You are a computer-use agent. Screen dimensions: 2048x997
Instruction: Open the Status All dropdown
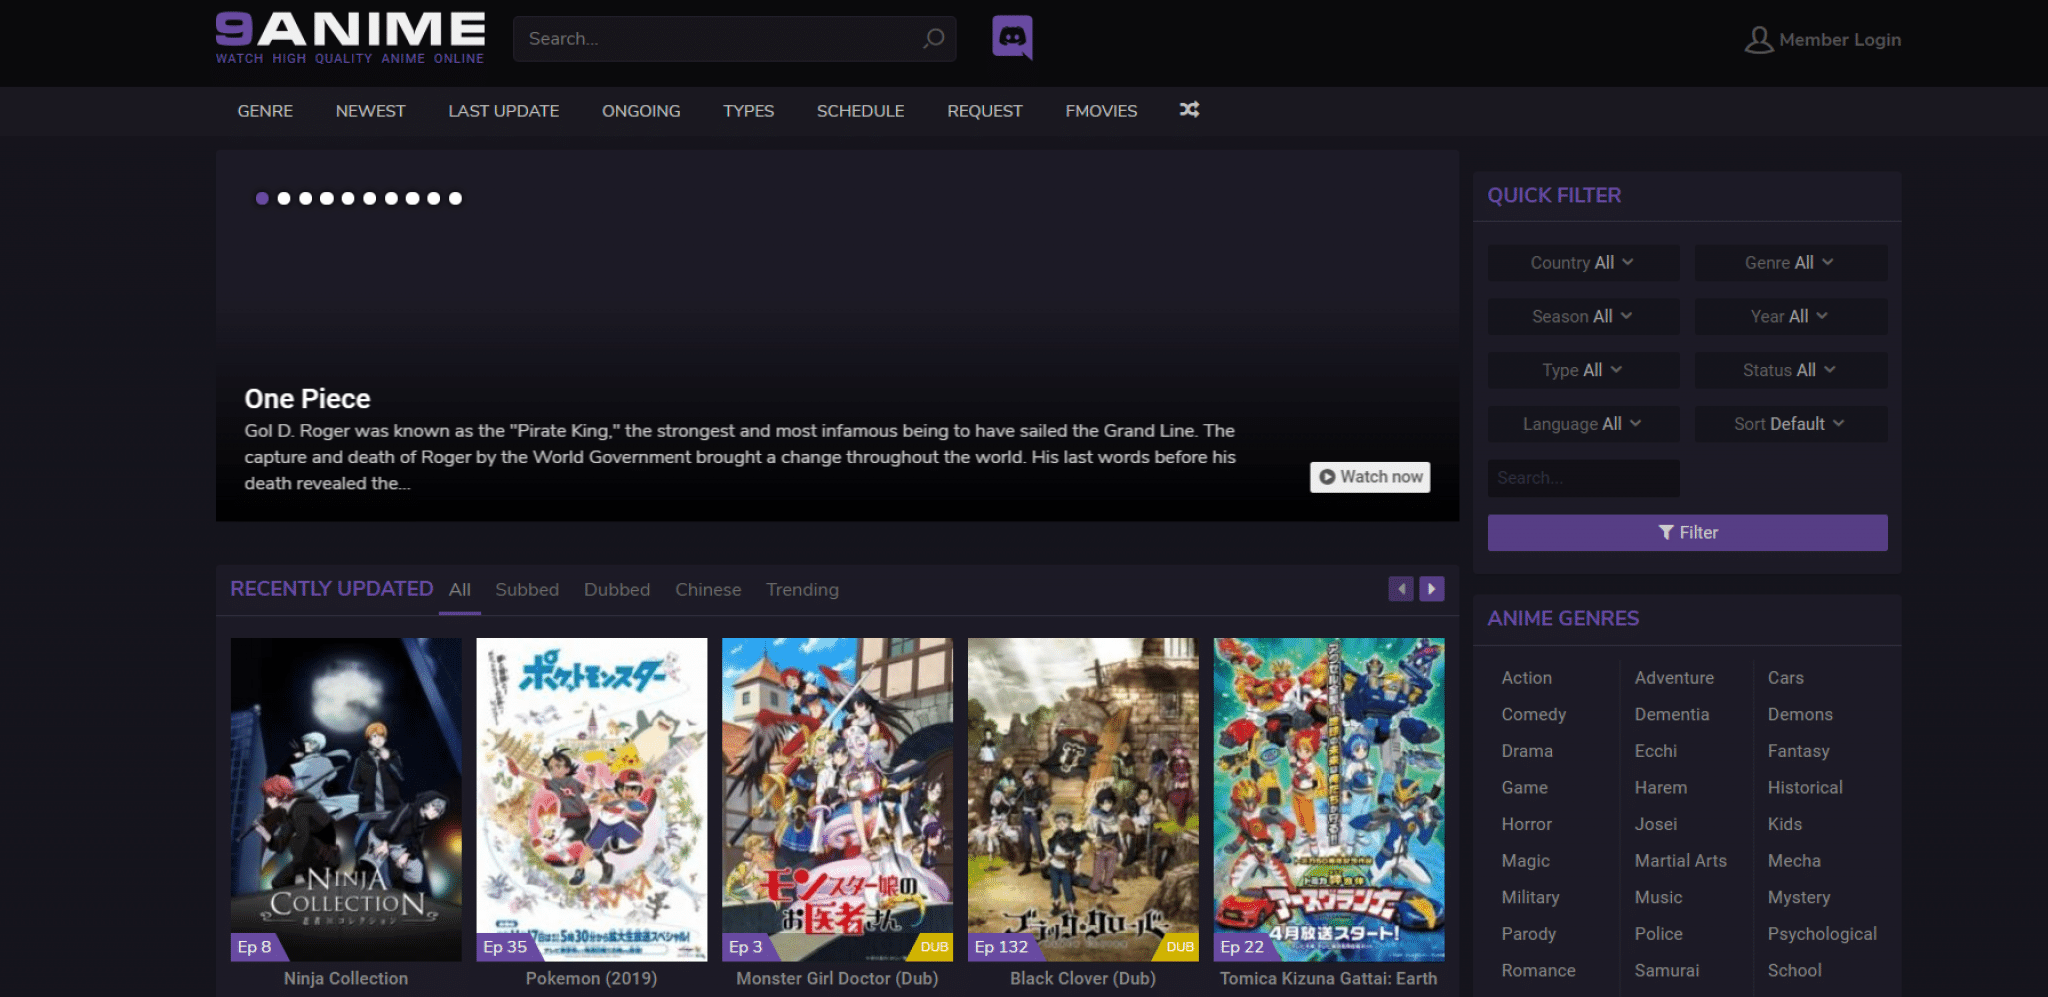click(1790, 370)
